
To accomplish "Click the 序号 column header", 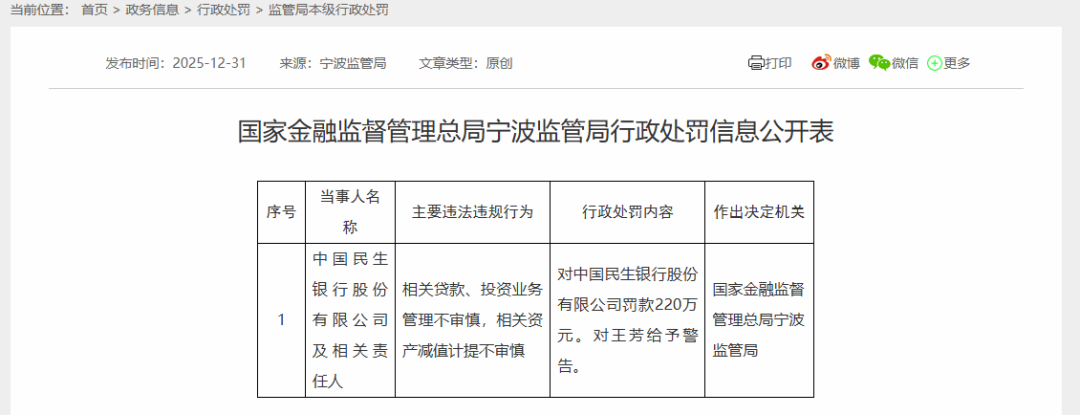I will coord(281,212).
